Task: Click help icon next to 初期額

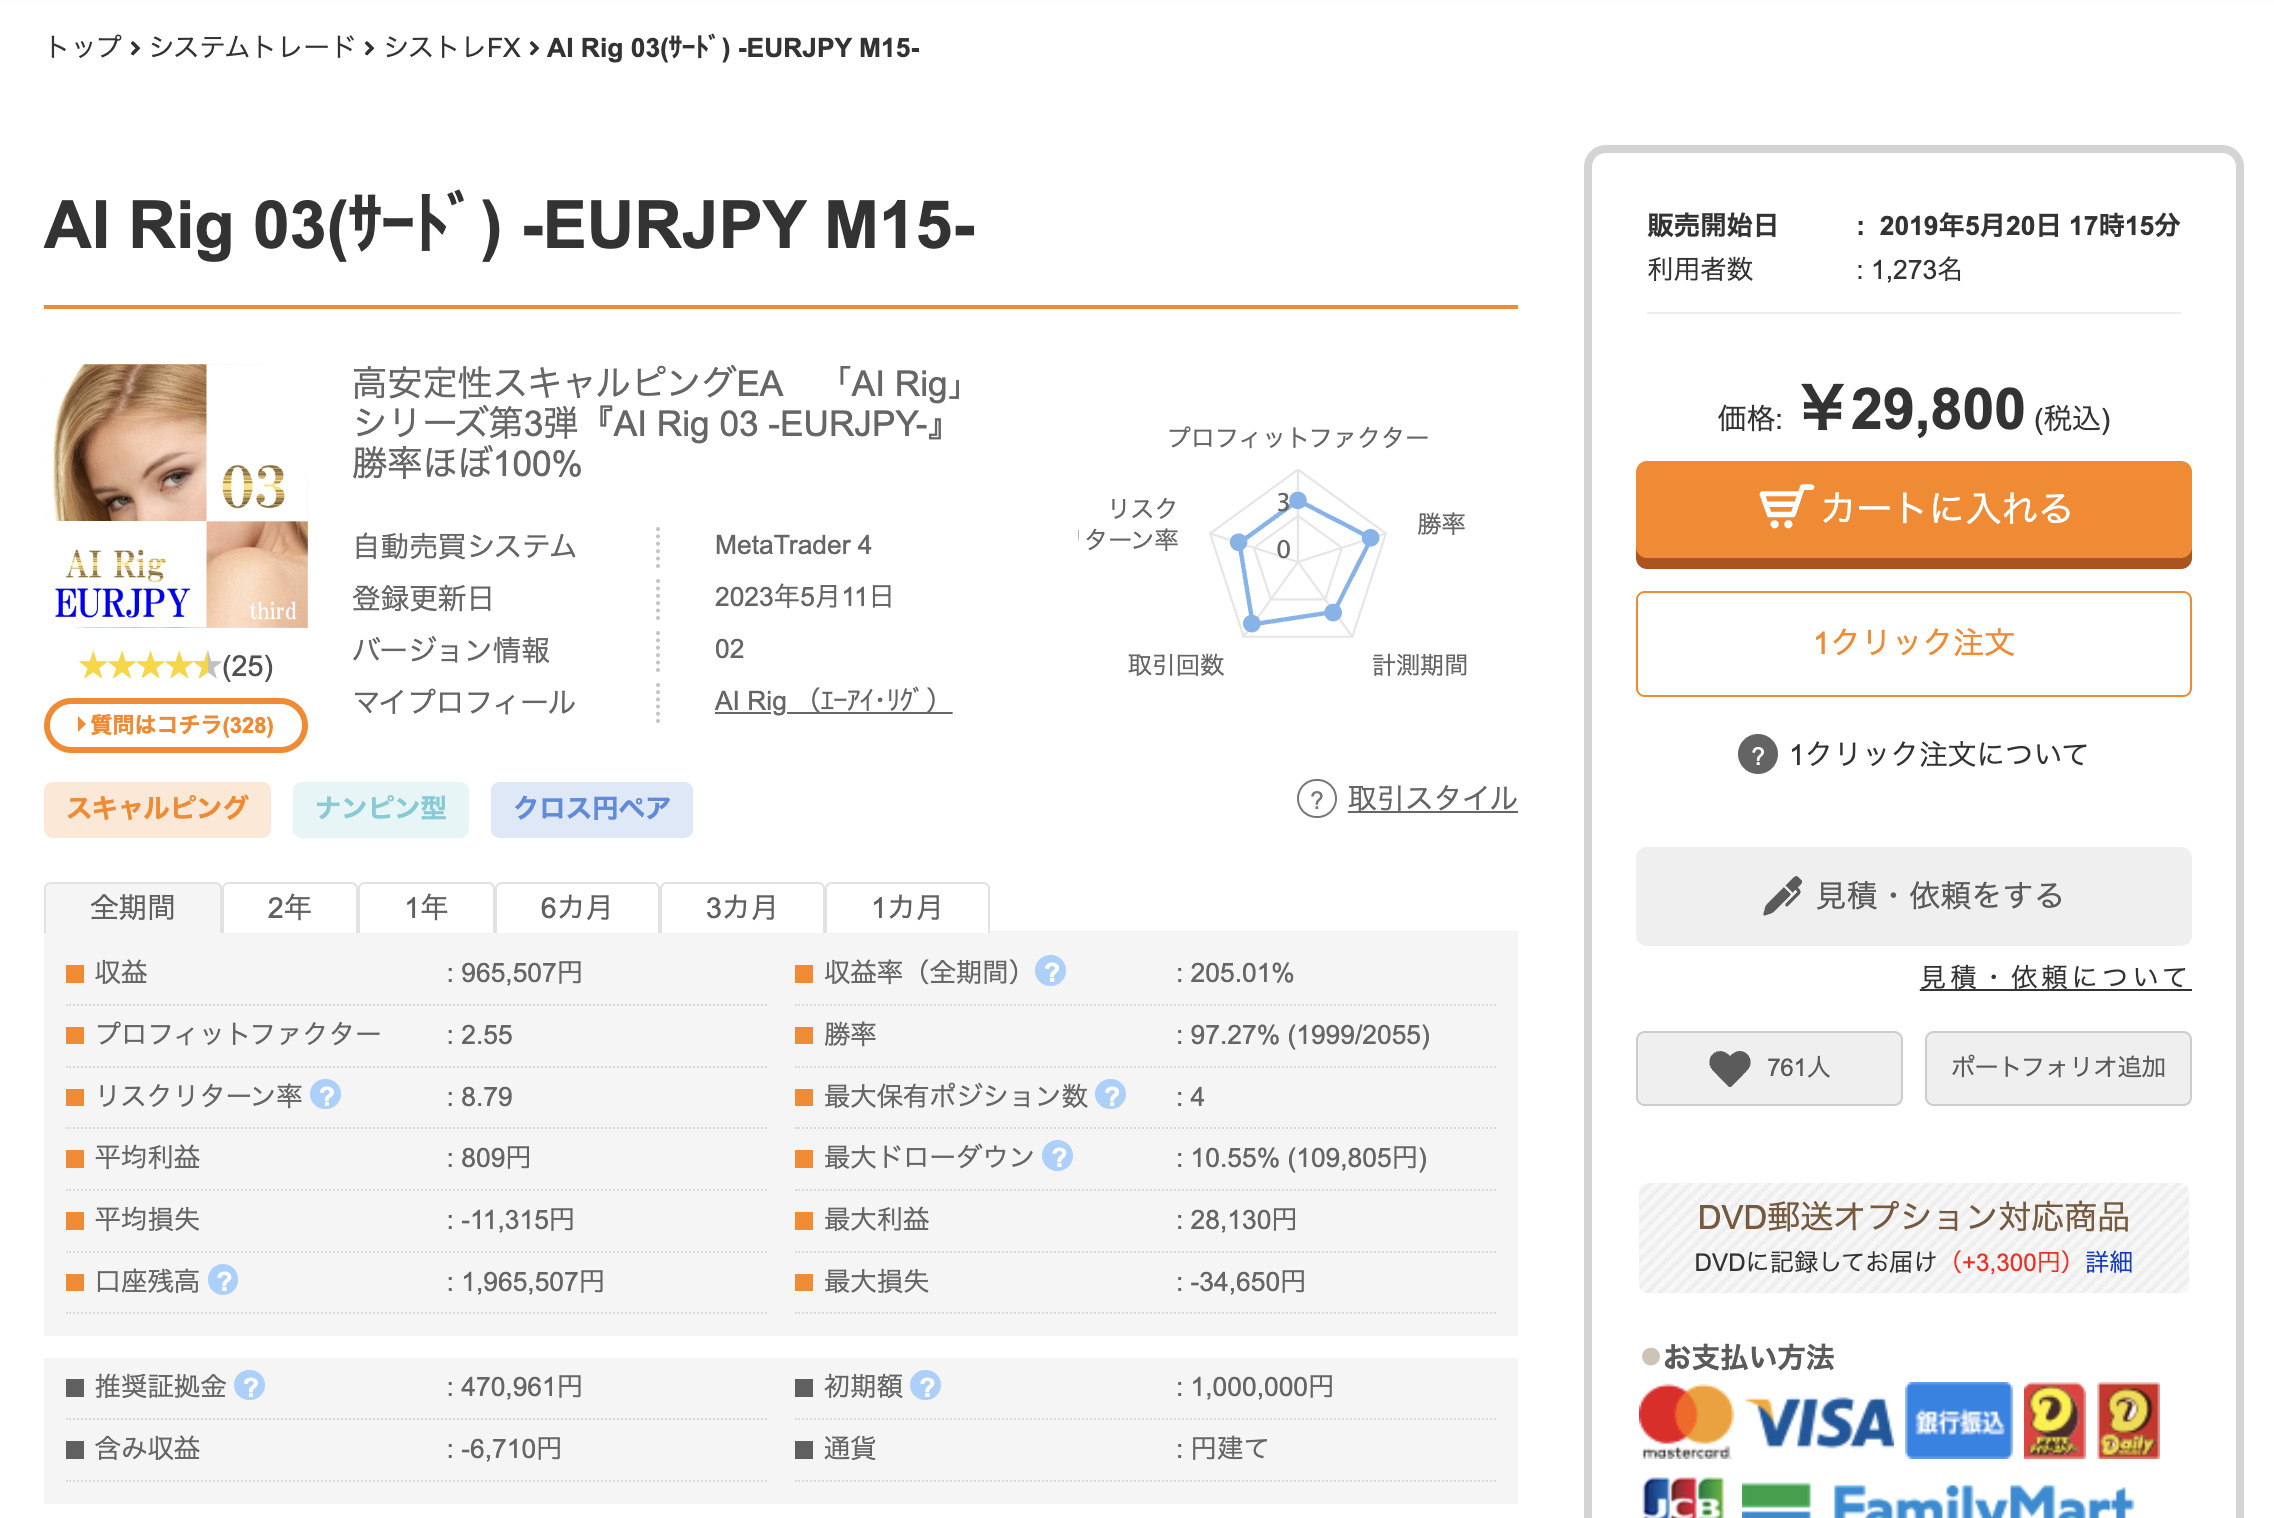Action: 926,1386
